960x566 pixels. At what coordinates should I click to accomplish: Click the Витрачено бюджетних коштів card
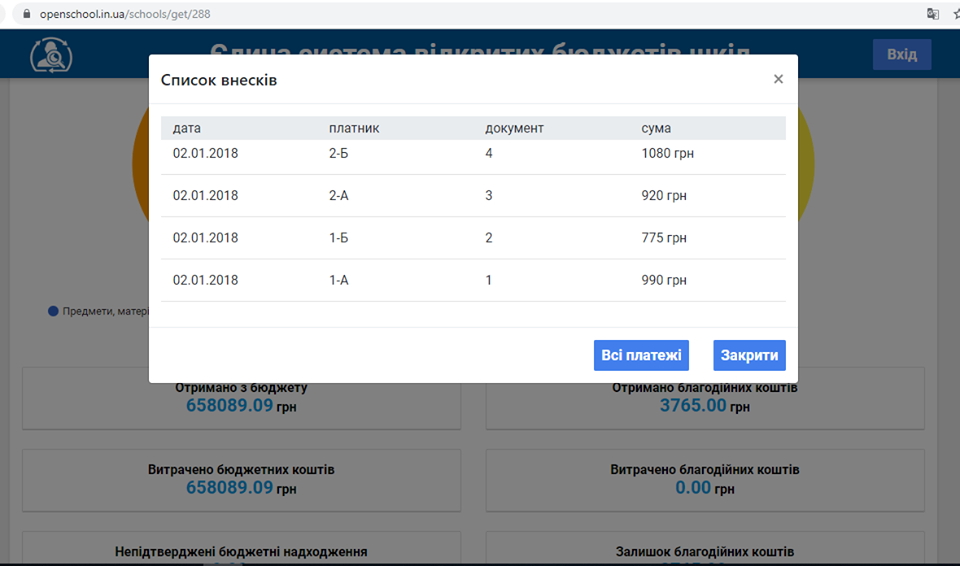(x=241, y=478)
